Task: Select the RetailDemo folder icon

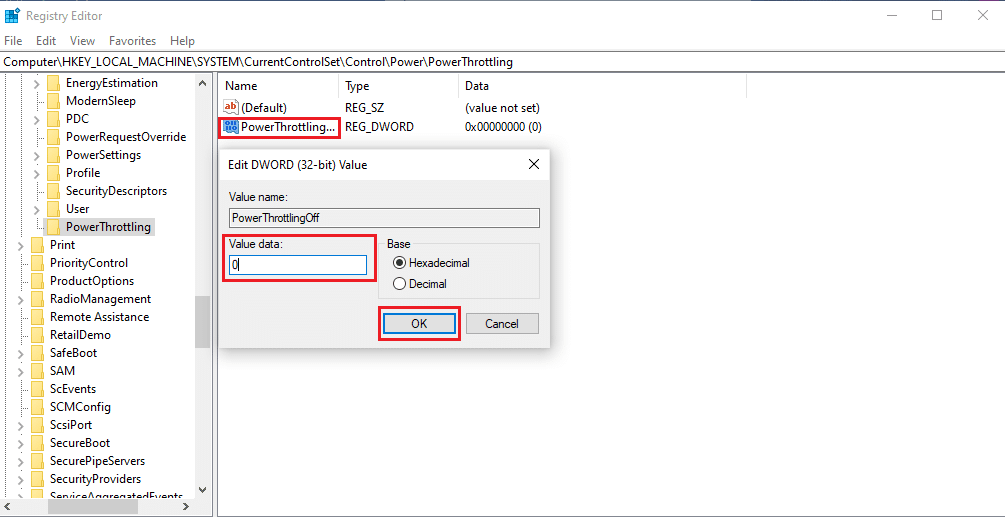Action: click(38, 334)
